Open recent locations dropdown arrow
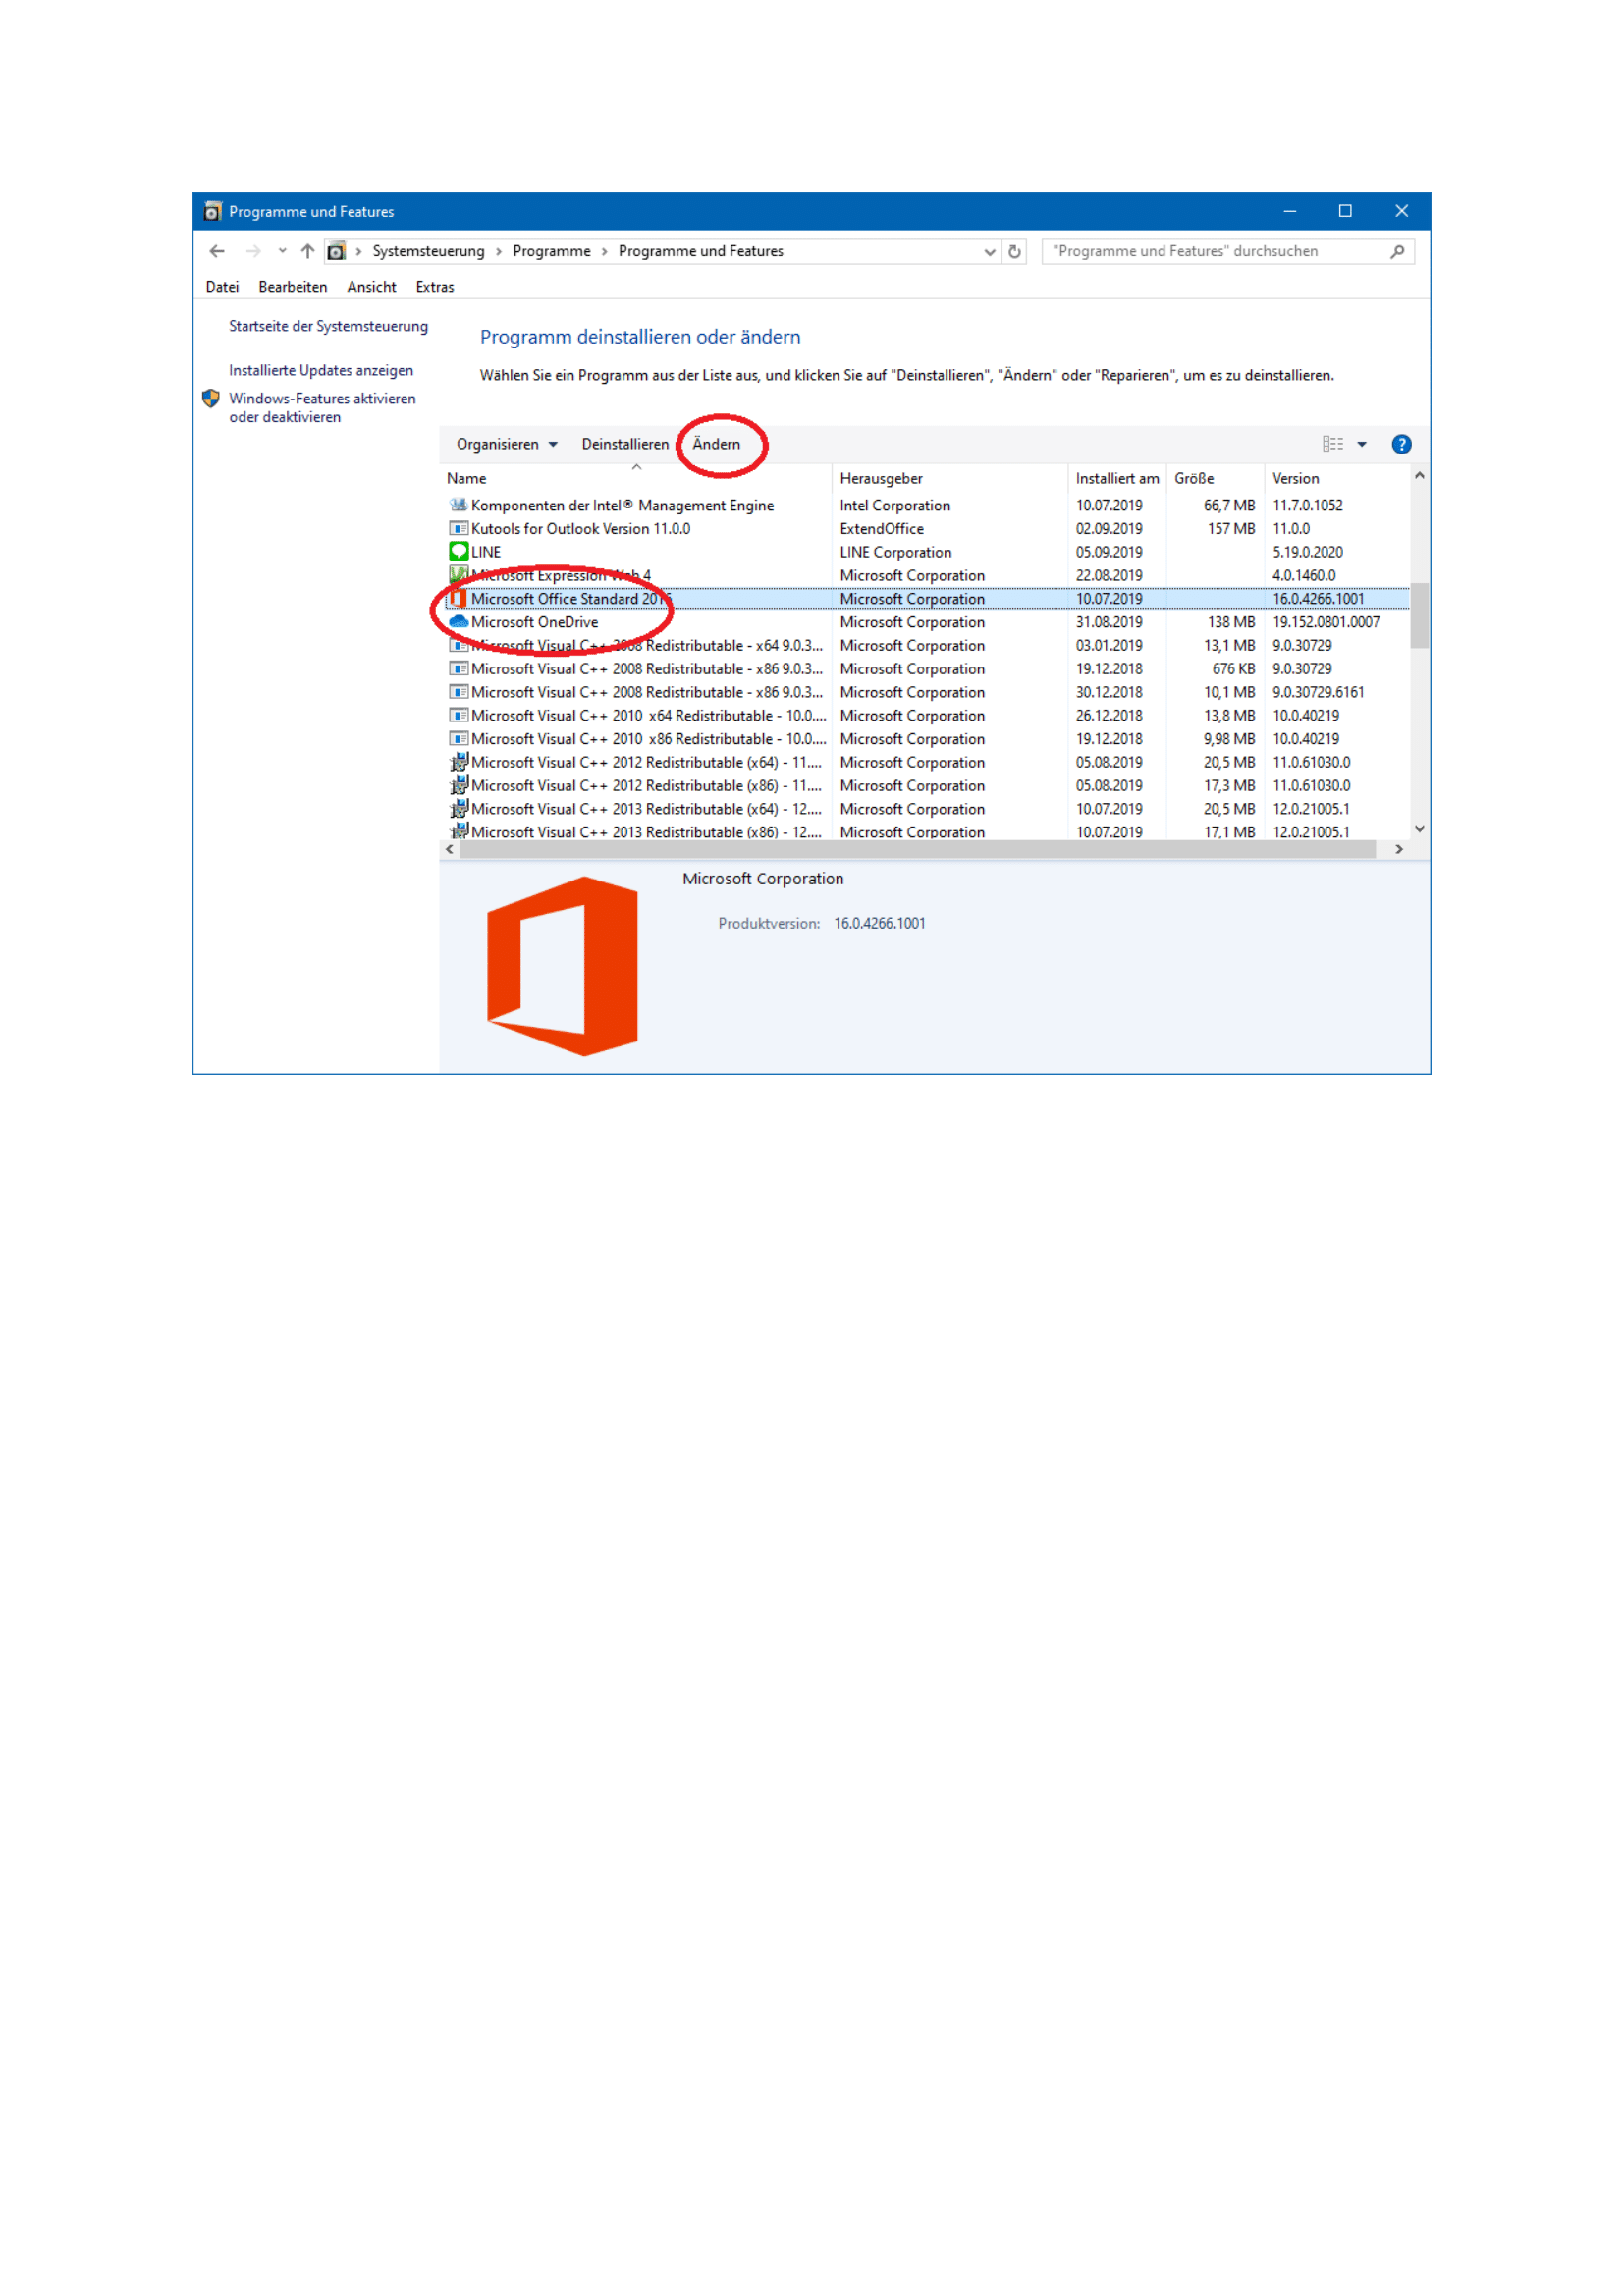Viewport: 1624px width, 2296px height. point(282,251)
